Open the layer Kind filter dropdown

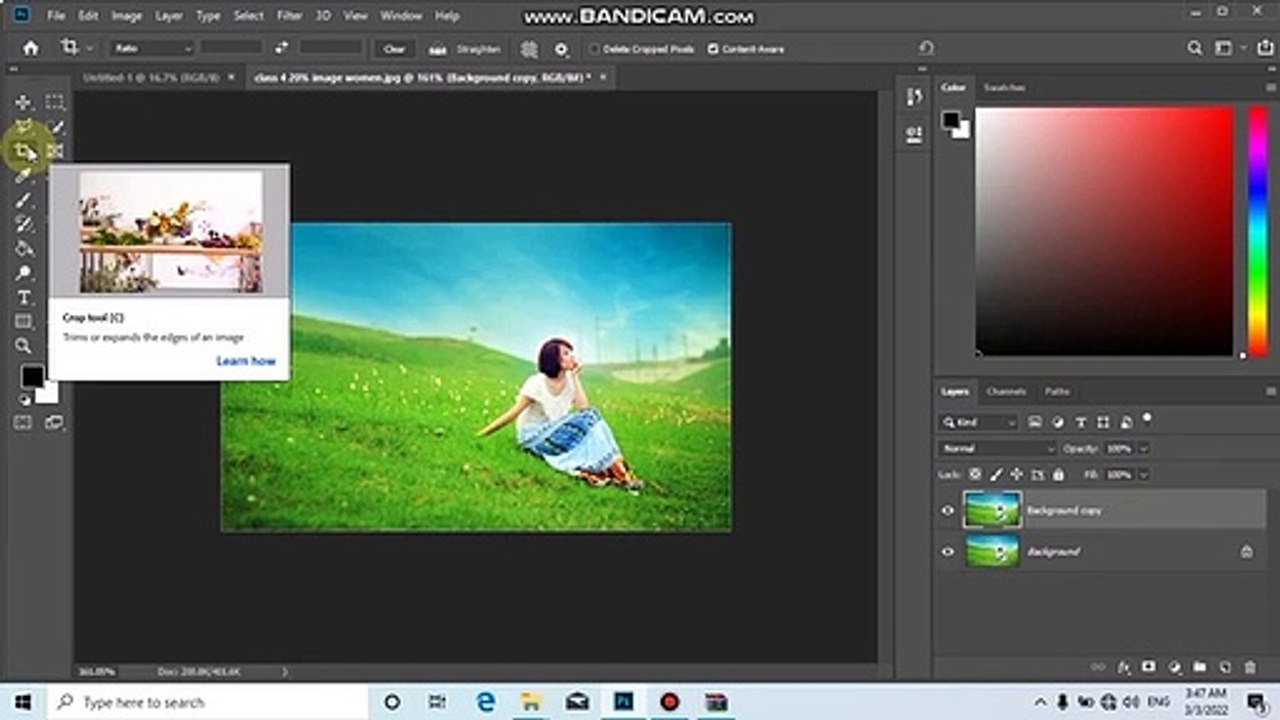click(x=978, y=422)
